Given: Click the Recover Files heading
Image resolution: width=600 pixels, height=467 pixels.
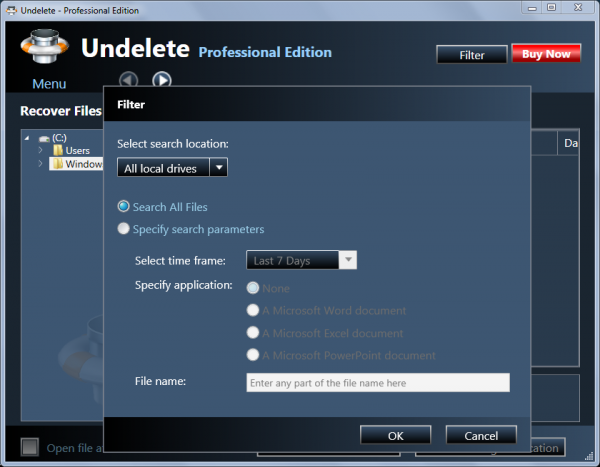Looking at the screenshot, I should click(61, 111).
